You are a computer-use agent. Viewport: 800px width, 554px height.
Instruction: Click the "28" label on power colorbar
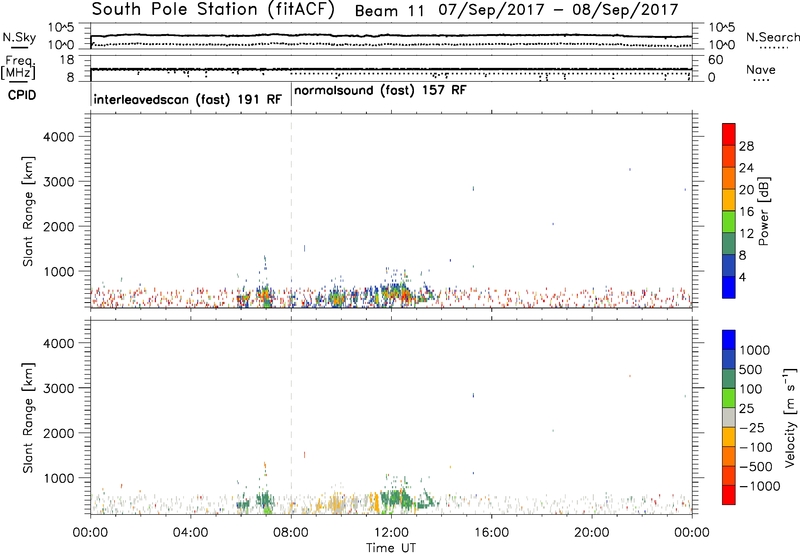point(746,146)
